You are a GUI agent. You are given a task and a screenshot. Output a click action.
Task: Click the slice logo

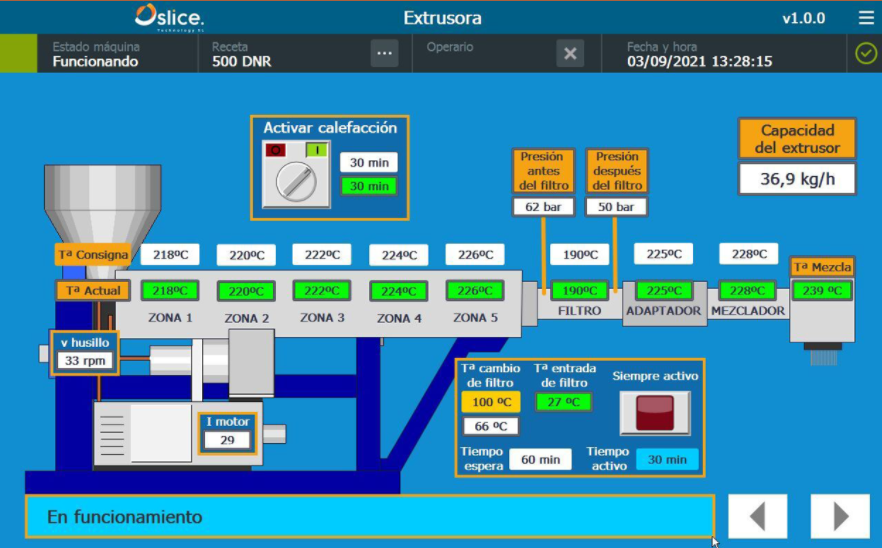(170, 18)
